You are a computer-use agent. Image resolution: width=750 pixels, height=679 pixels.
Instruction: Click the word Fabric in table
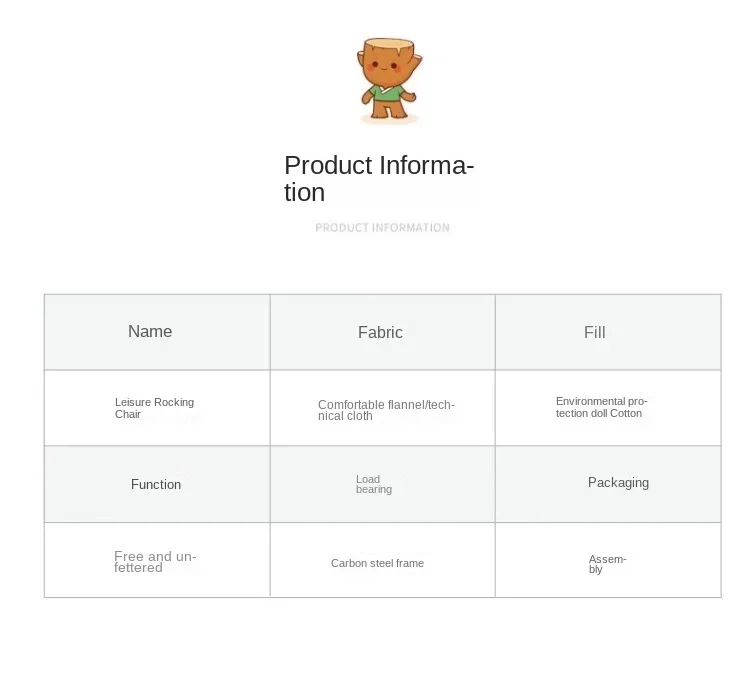[380, 333]
